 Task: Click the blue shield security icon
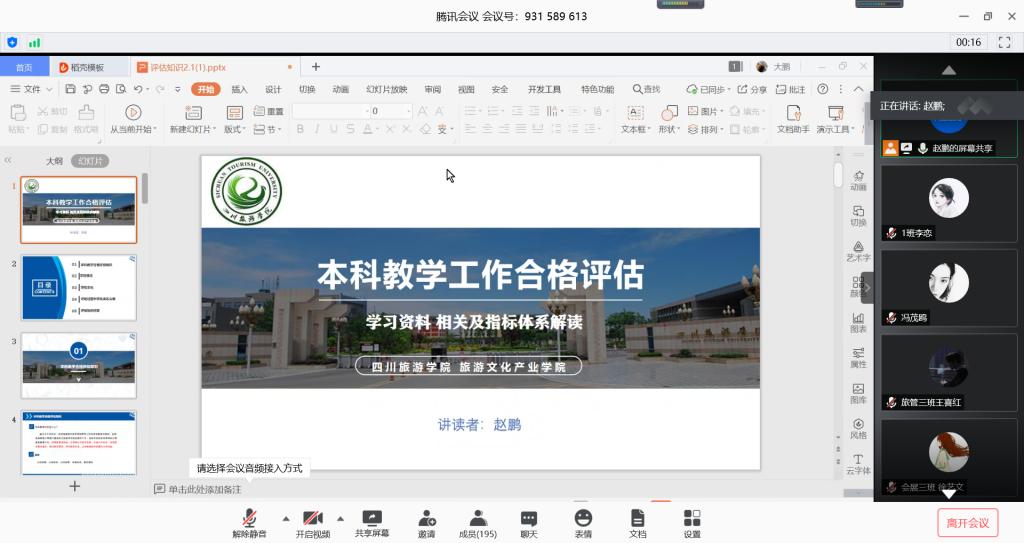(12, 42)
